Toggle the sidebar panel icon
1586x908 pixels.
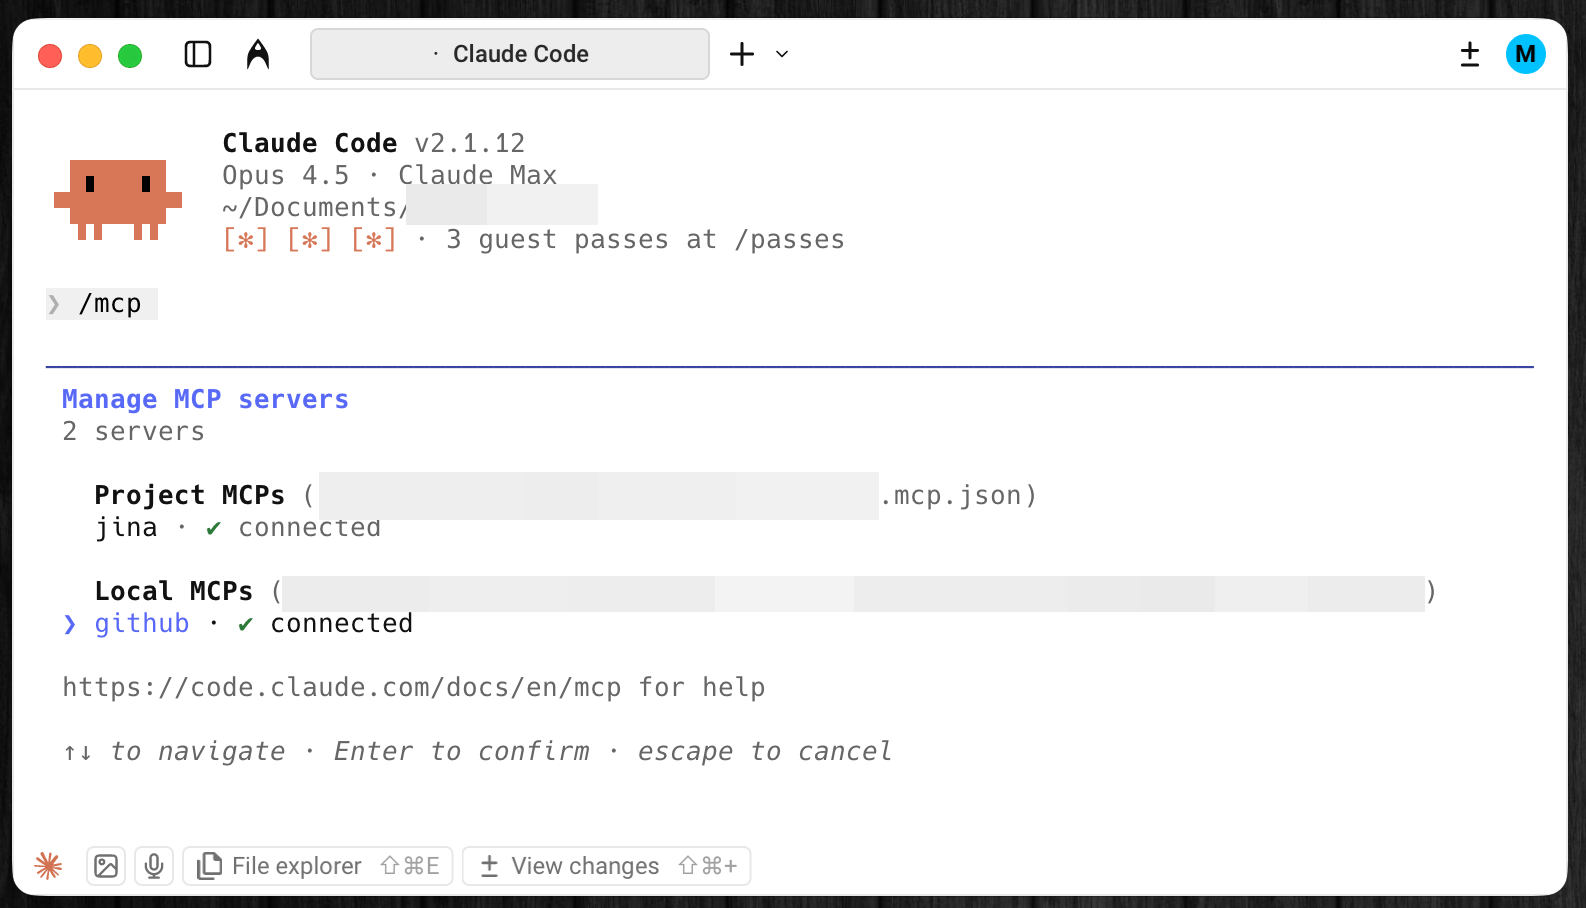point(198,54)
